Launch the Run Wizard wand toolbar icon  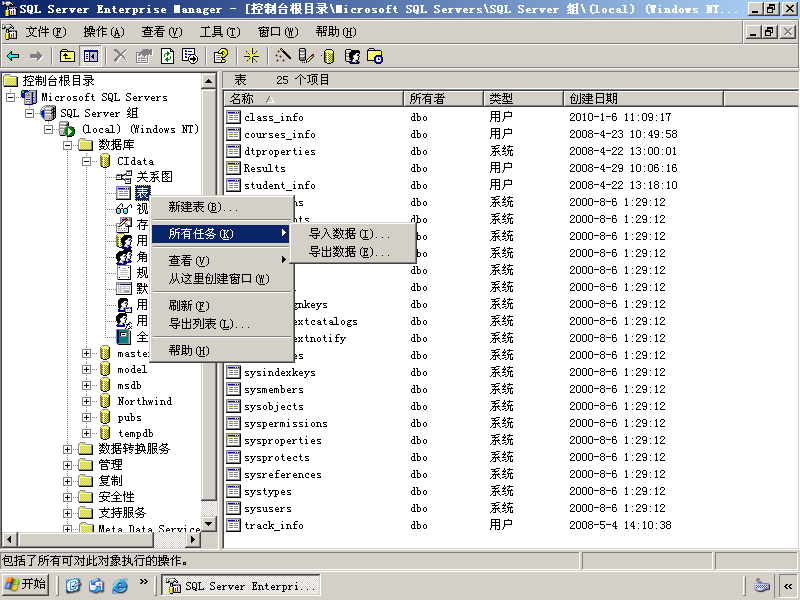tap(283, 56)
